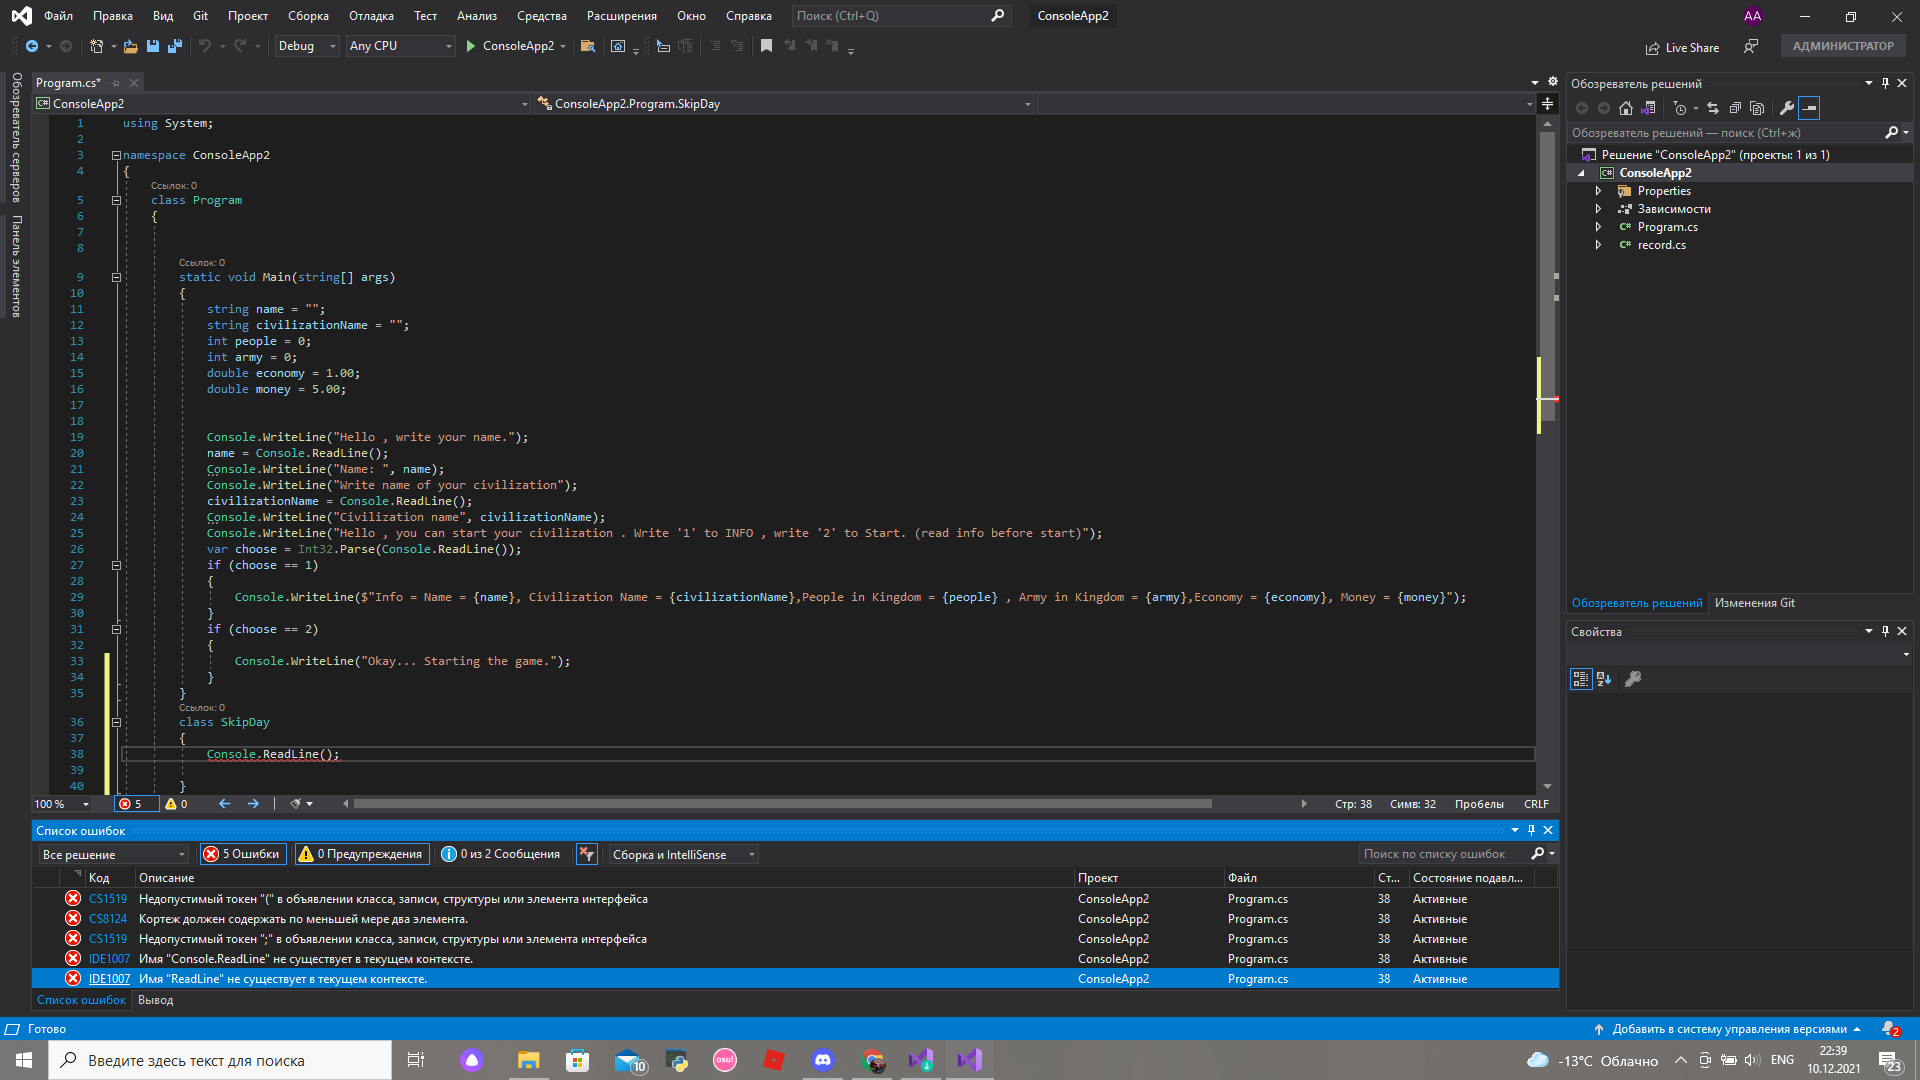
Task: Click the Save All disks icon
Action: (x=175, y=46)
